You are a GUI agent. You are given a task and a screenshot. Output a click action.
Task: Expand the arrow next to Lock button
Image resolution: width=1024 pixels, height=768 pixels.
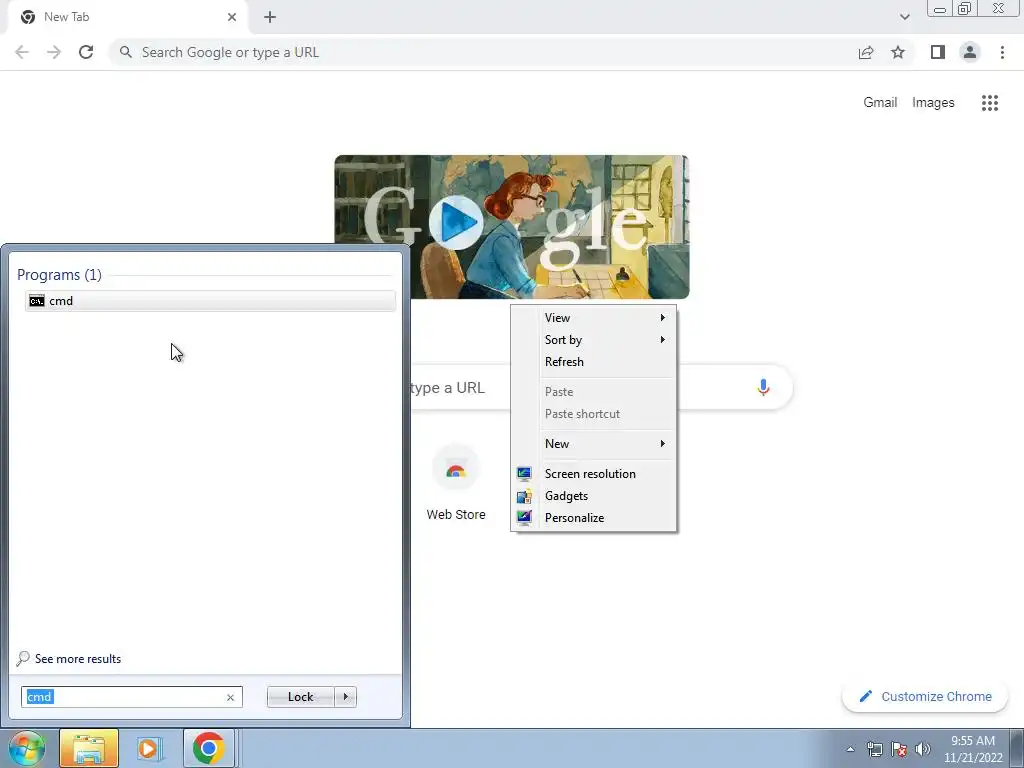coord(345,697)
